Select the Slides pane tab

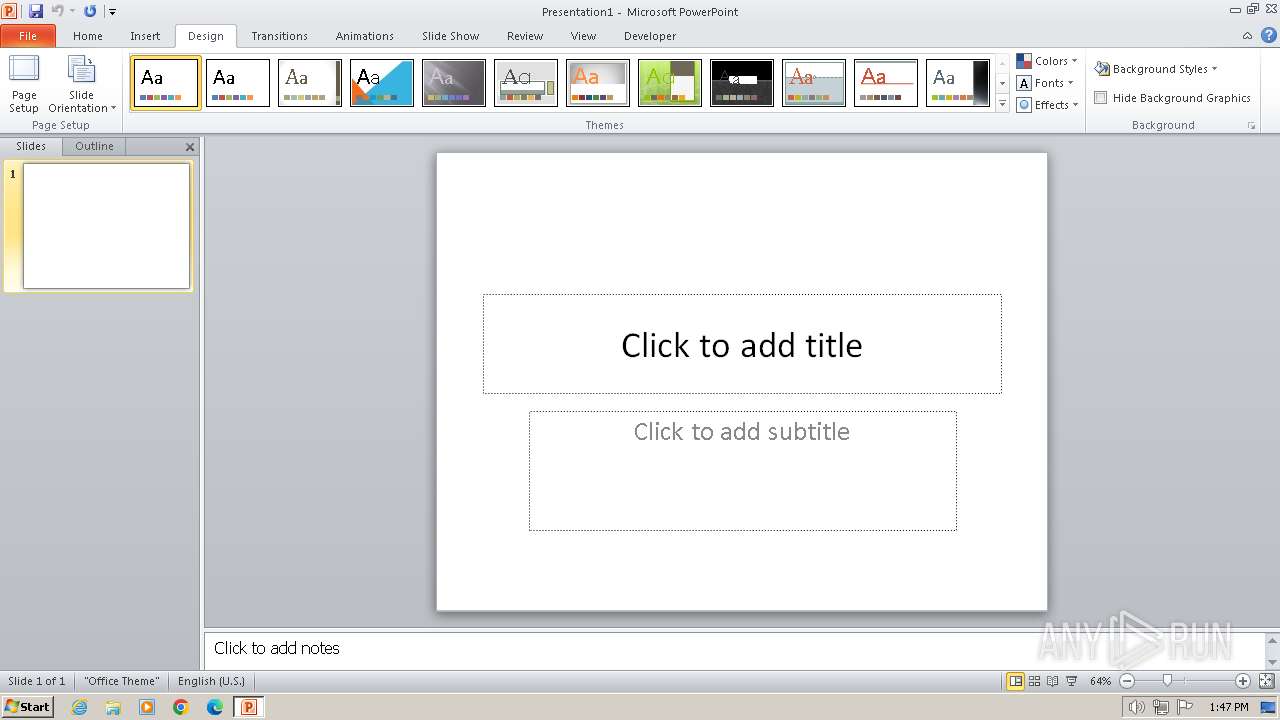[x=31, y=146]
